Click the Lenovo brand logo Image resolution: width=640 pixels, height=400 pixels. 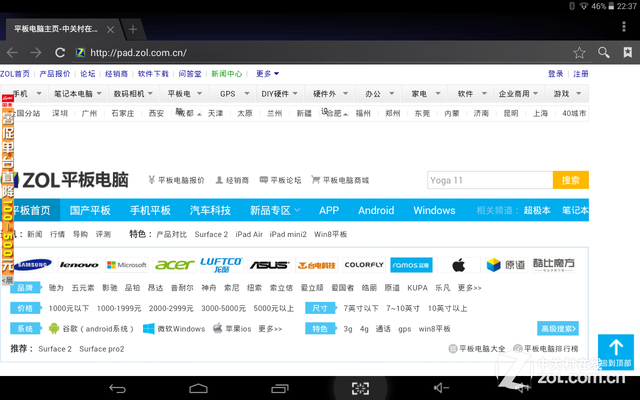point(79,265)
